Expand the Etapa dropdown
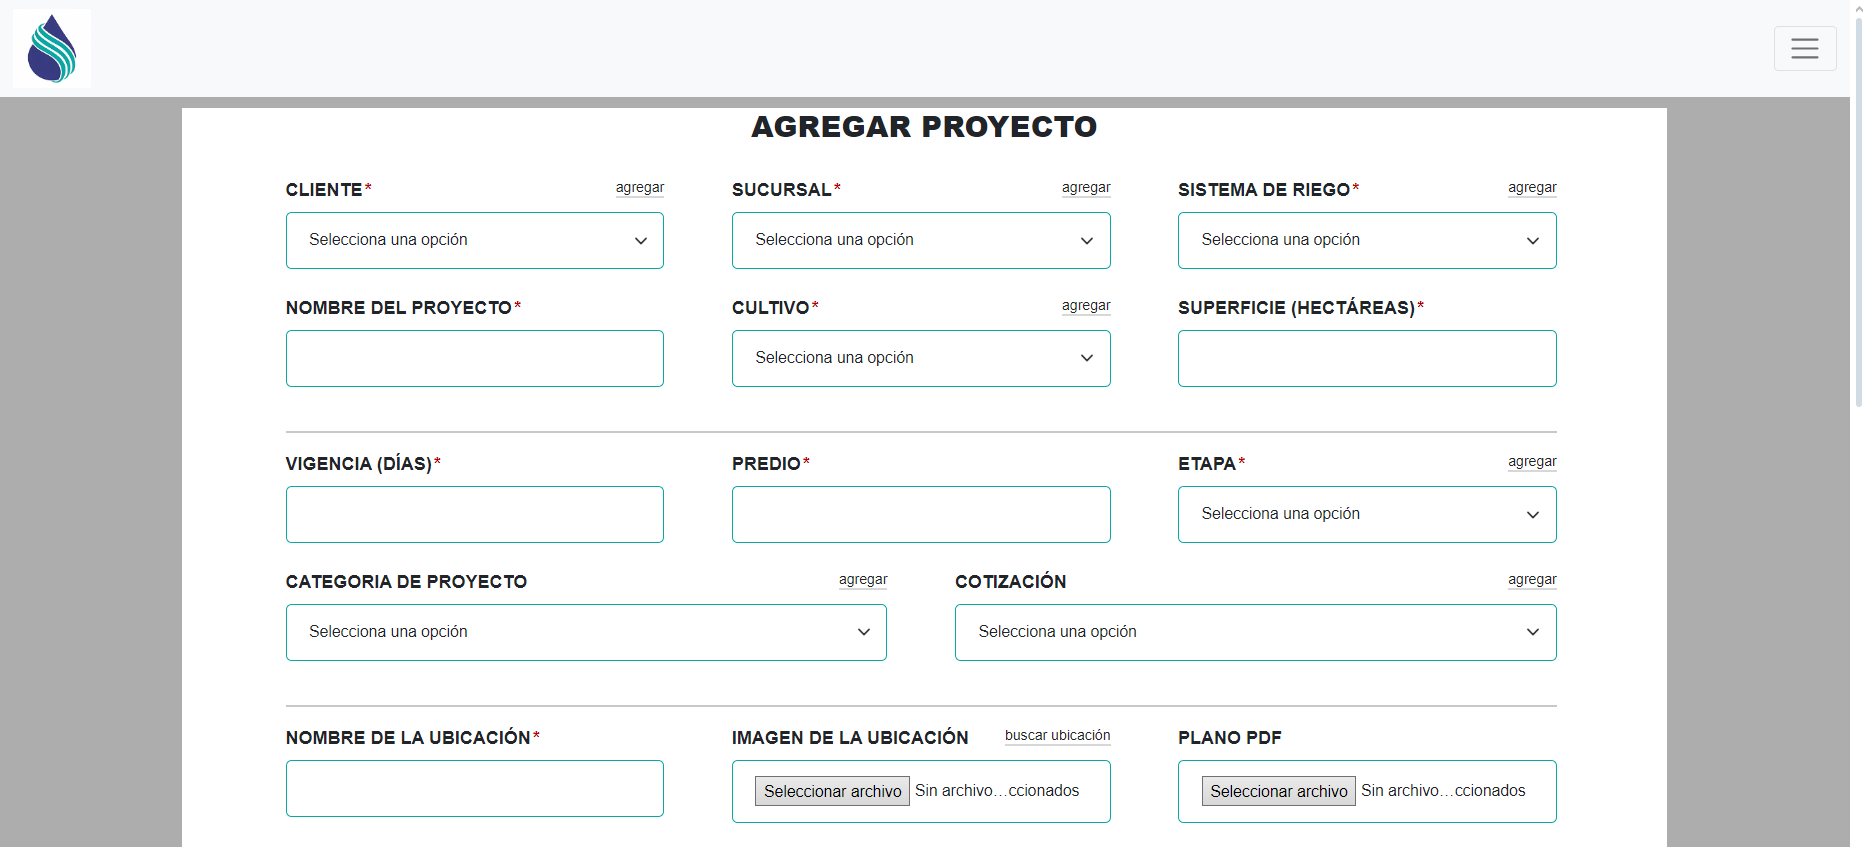 point(1366,514)
